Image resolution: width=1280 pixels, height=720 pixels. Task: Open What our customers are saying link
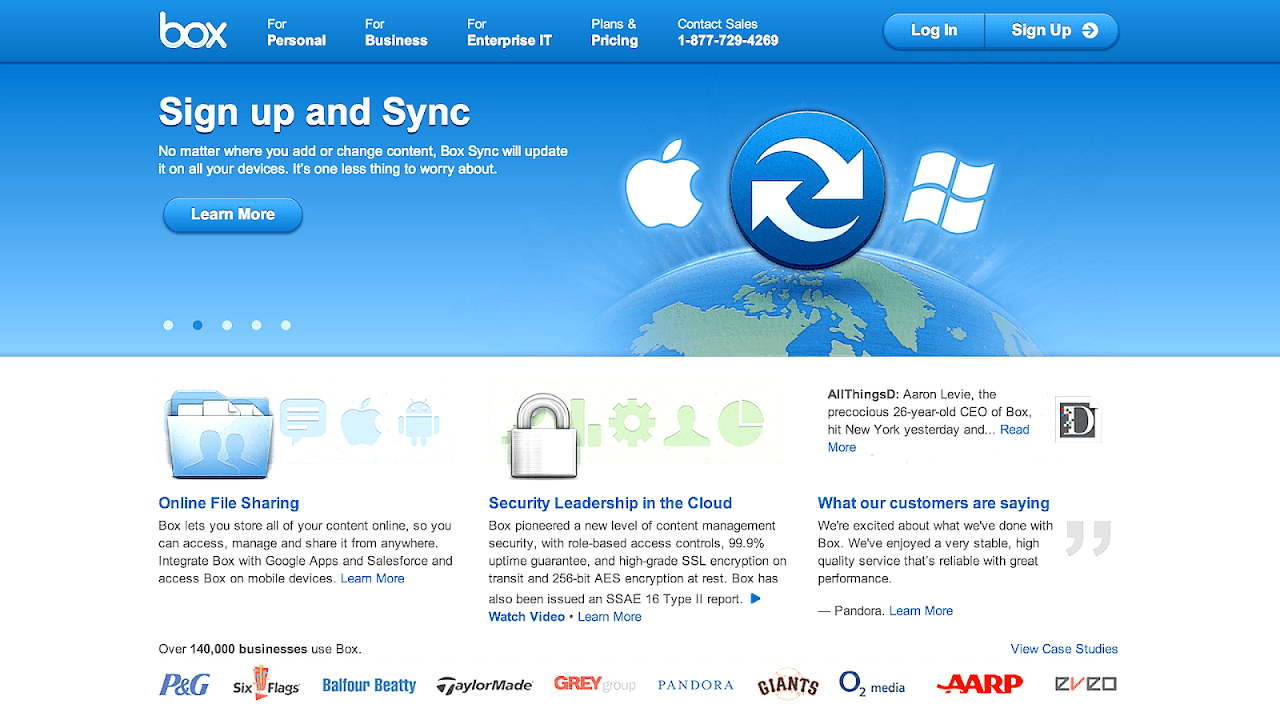click(934, 503)
